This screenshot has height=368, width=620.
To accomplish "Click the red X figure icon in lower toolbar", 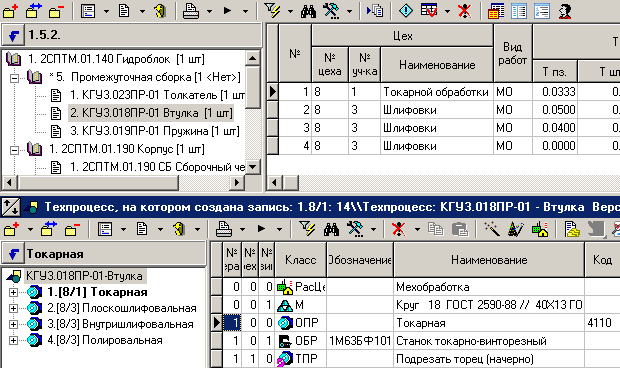I will tap(399, 229).
